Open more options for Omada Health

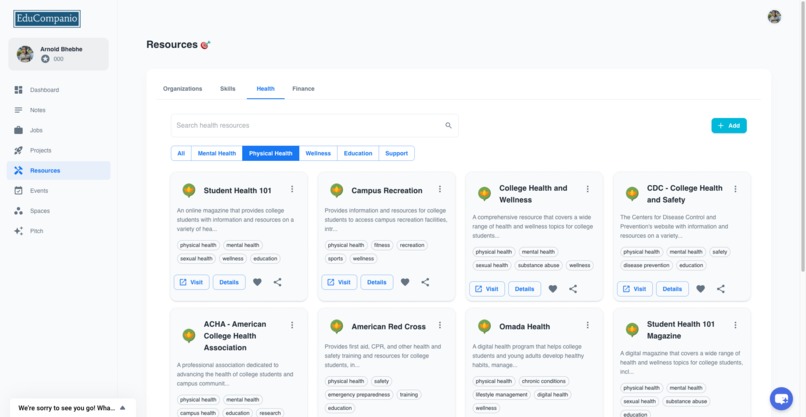[588, 325]
